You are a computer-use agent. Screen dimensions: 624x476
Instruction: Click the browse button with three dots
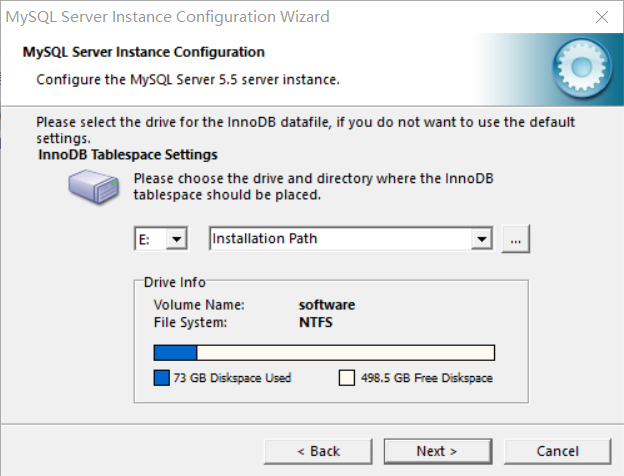(x=515, y=239)
